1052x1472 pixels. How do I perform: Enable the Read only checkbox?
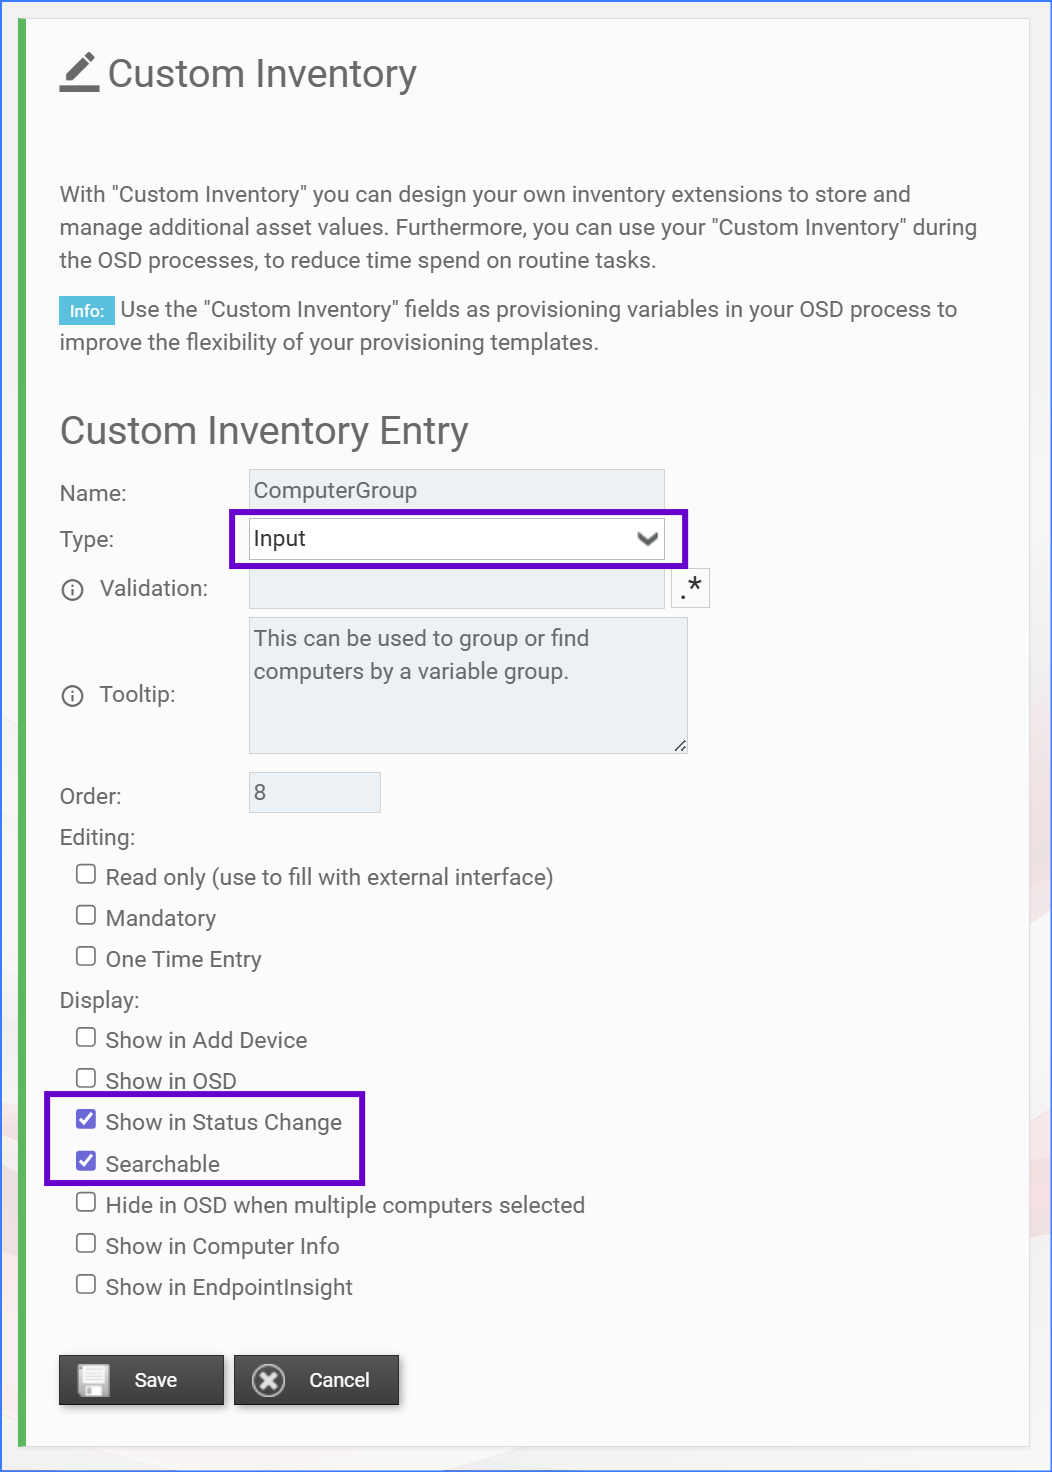point(86,875)
